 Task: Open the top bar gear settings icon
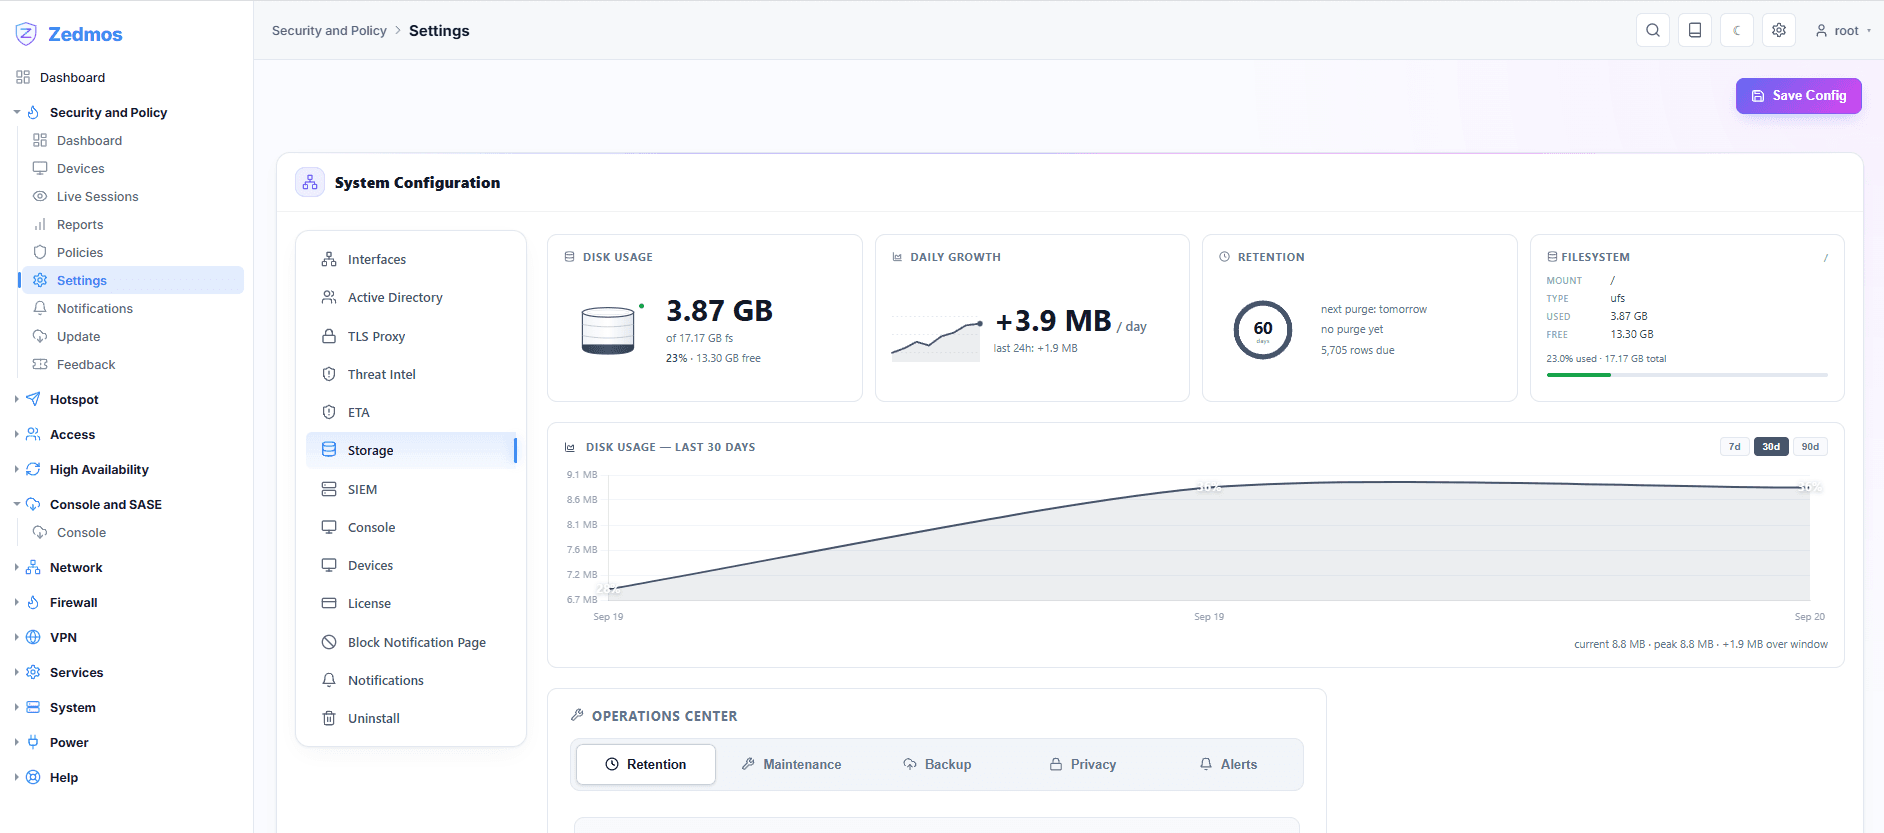(x=1779, y=30)
